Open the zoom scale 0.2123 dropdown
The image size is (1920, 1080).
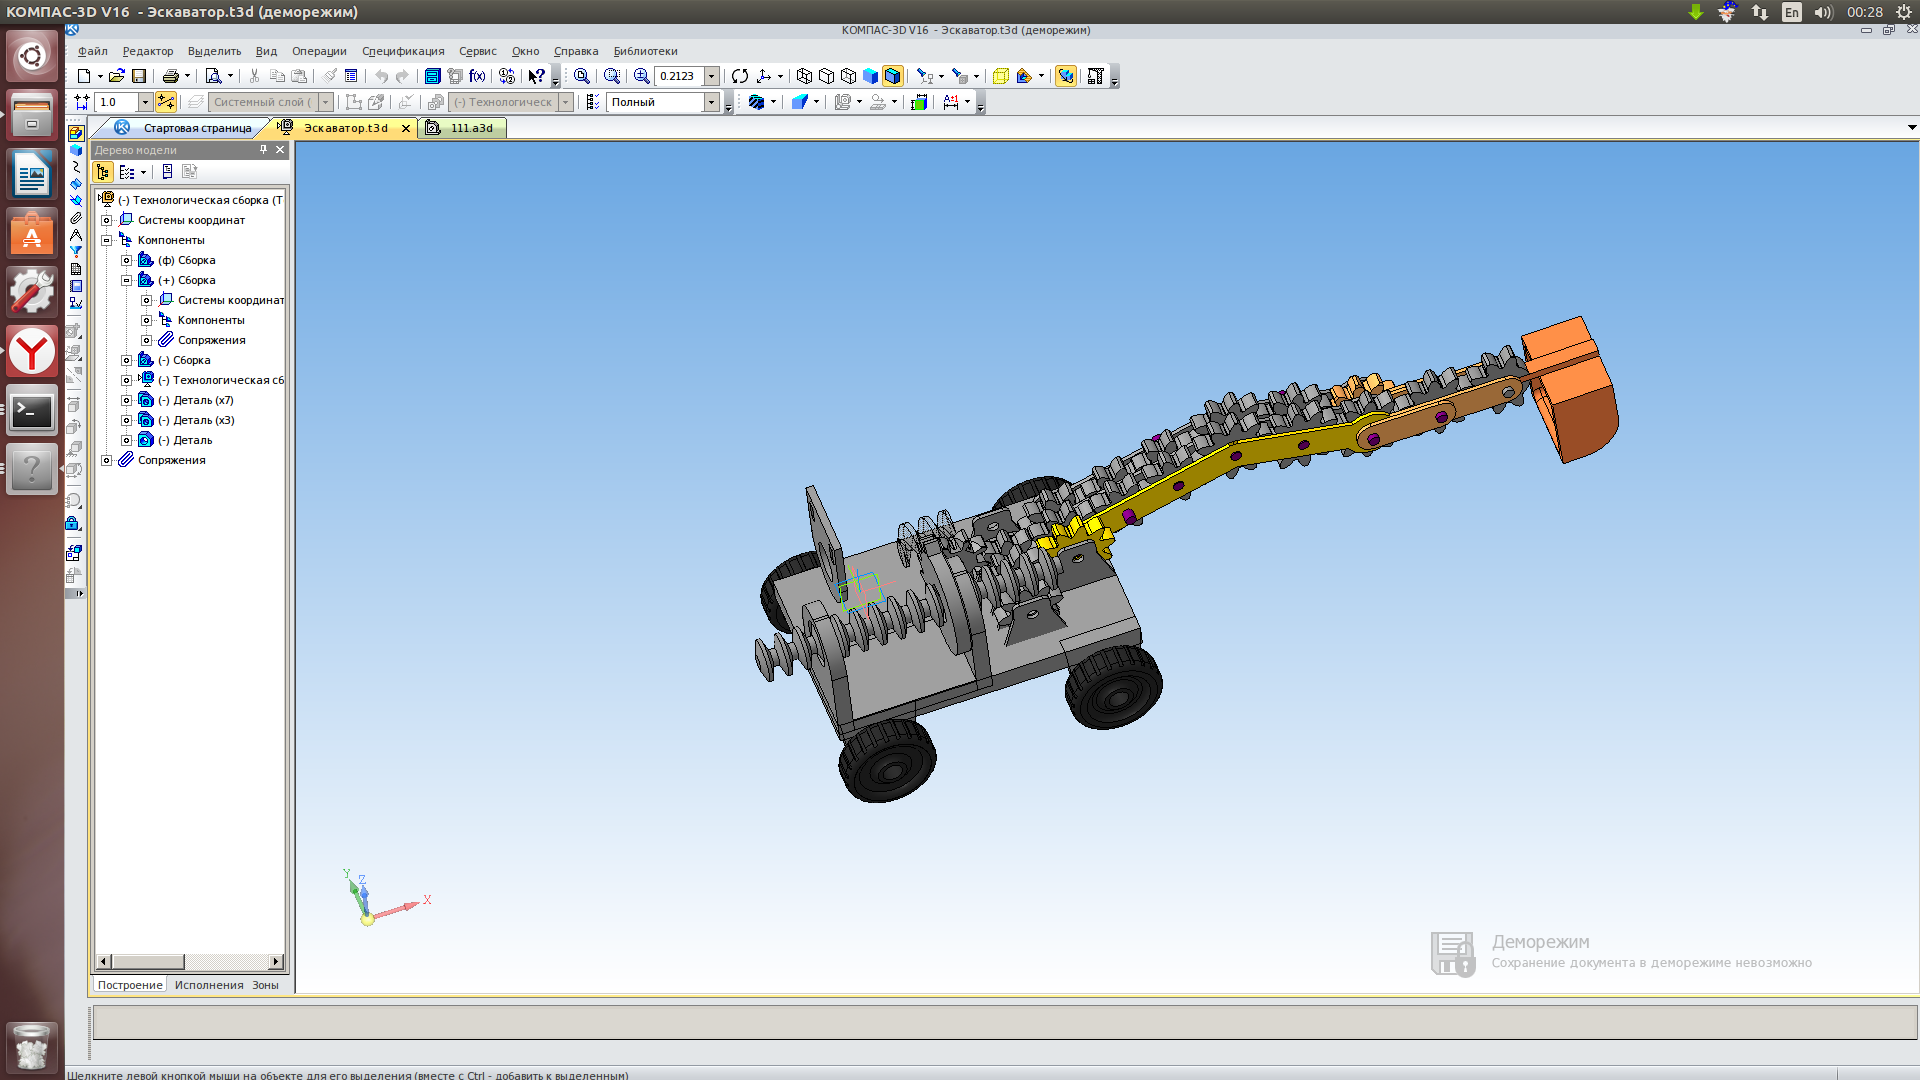point(712,76)
